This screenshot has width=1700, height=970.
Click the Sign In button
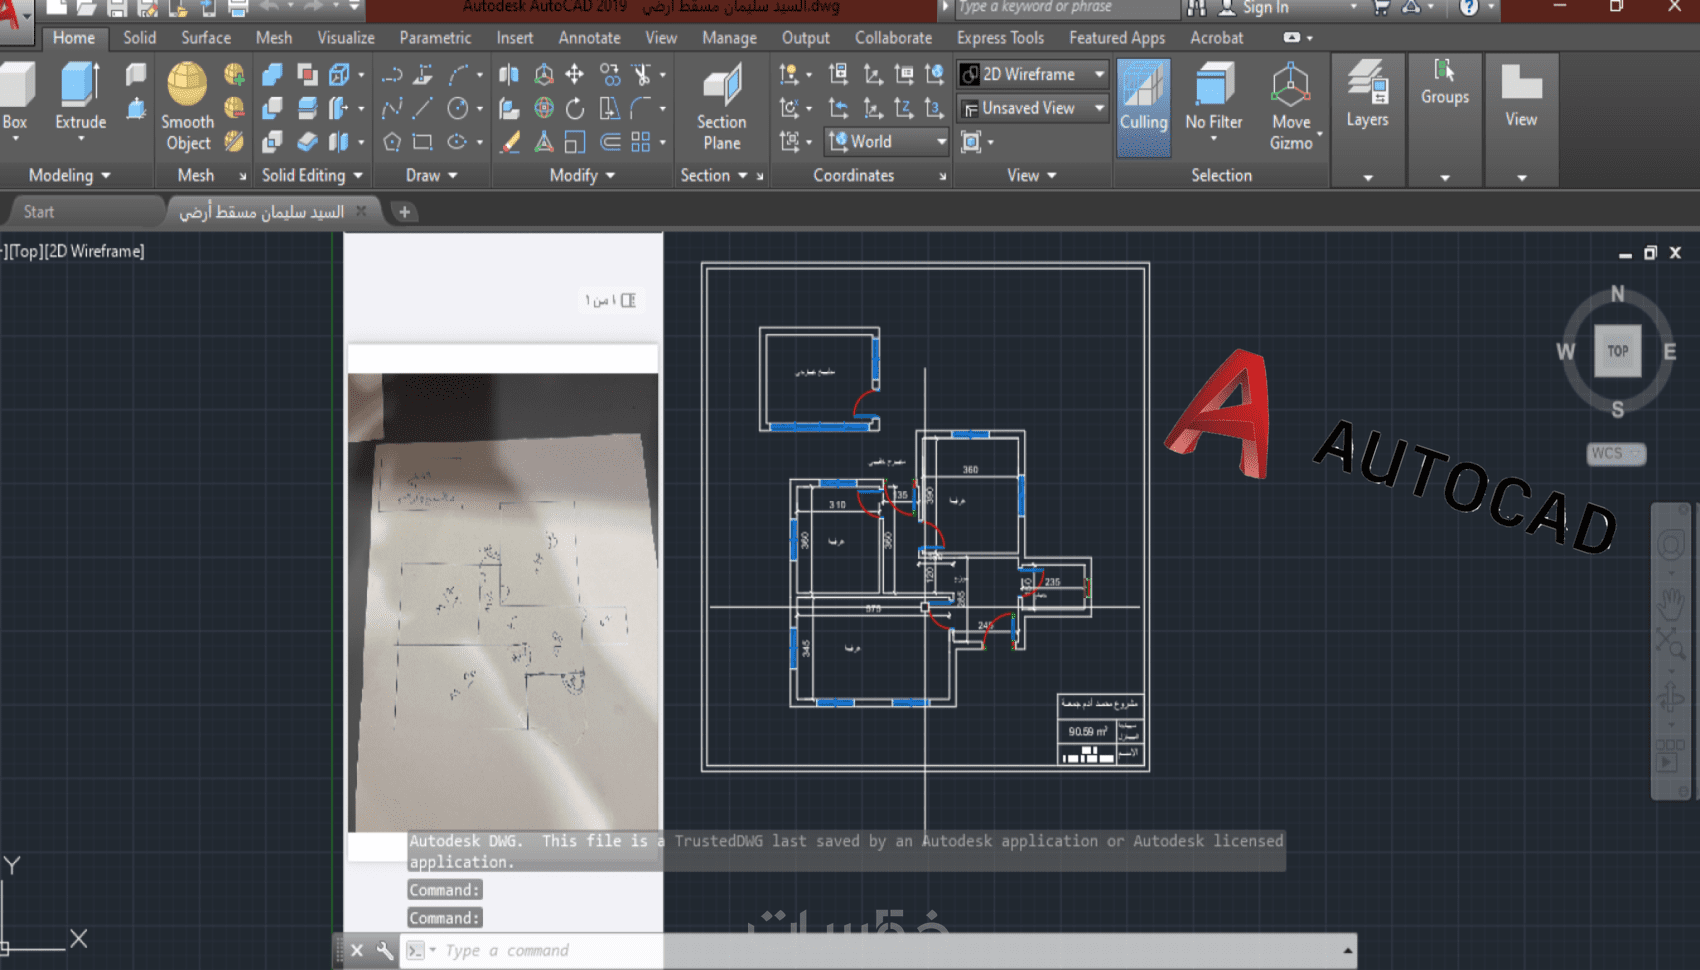[x=1254, y=8]
